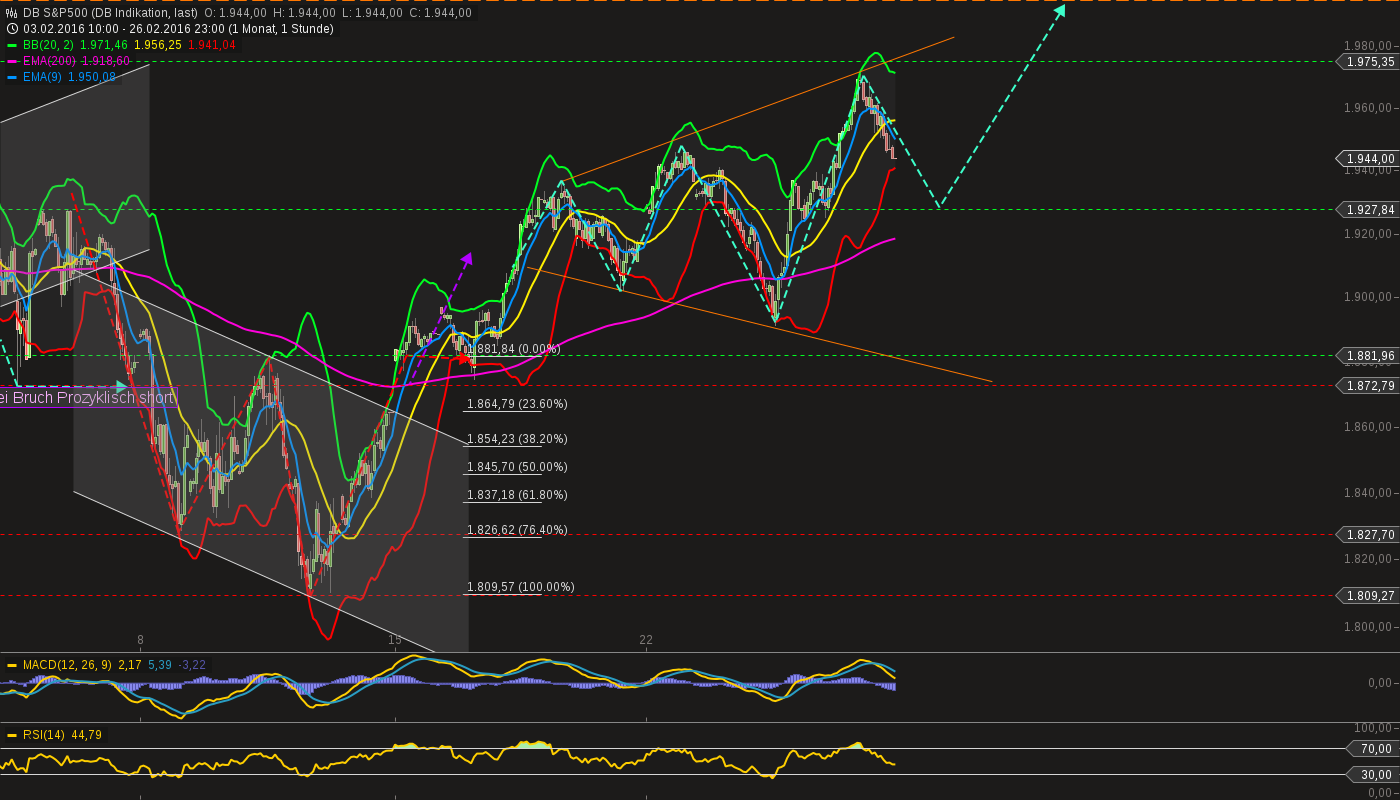
Task: Click the yellow MACD(12, 26, 9) line marker icon
Action: pyautogui.click(x=12, y=662)
